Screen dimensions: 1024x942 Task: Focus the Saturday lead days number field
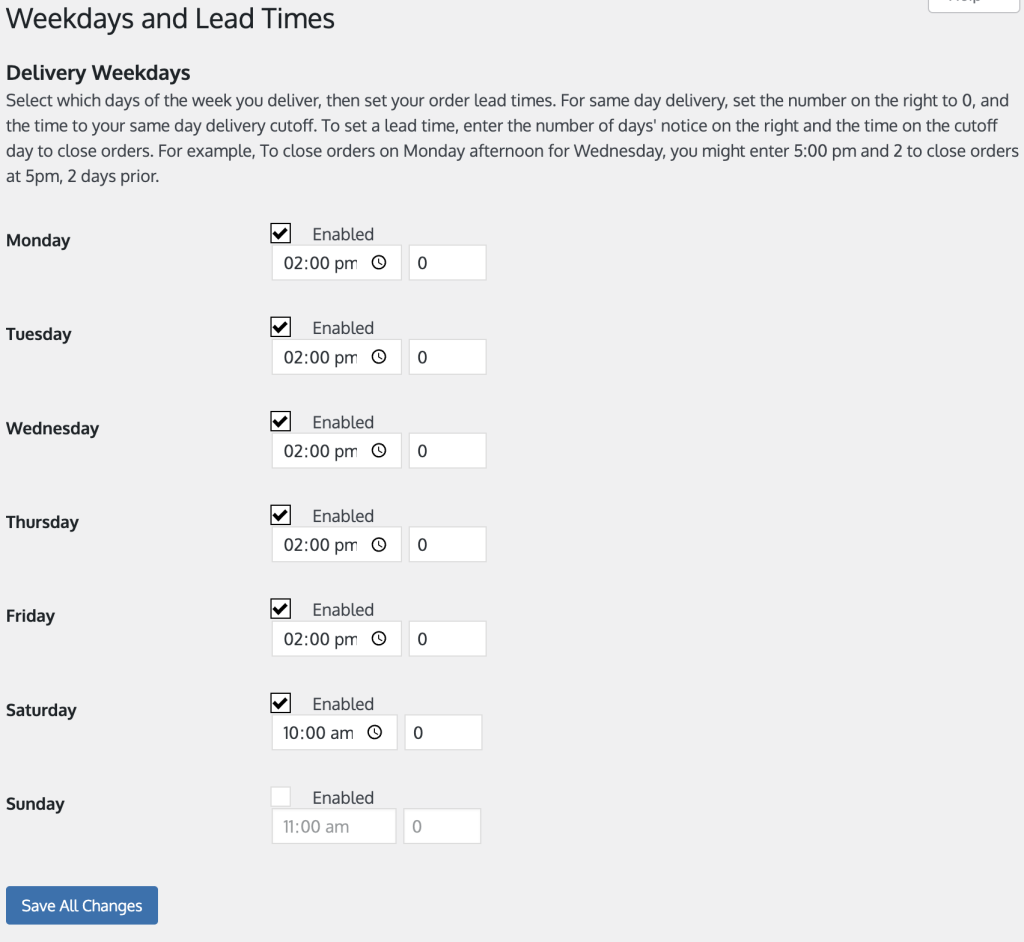pyautogui.click(x=443, y=732)
